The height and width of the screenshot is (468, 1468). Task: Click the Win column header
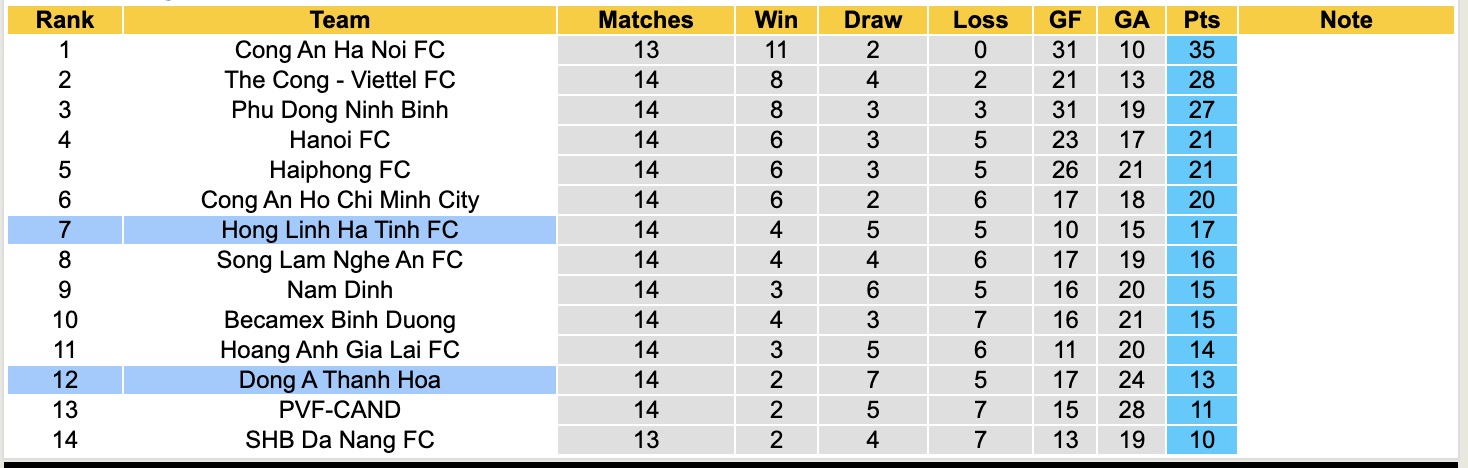pos(775,20)
